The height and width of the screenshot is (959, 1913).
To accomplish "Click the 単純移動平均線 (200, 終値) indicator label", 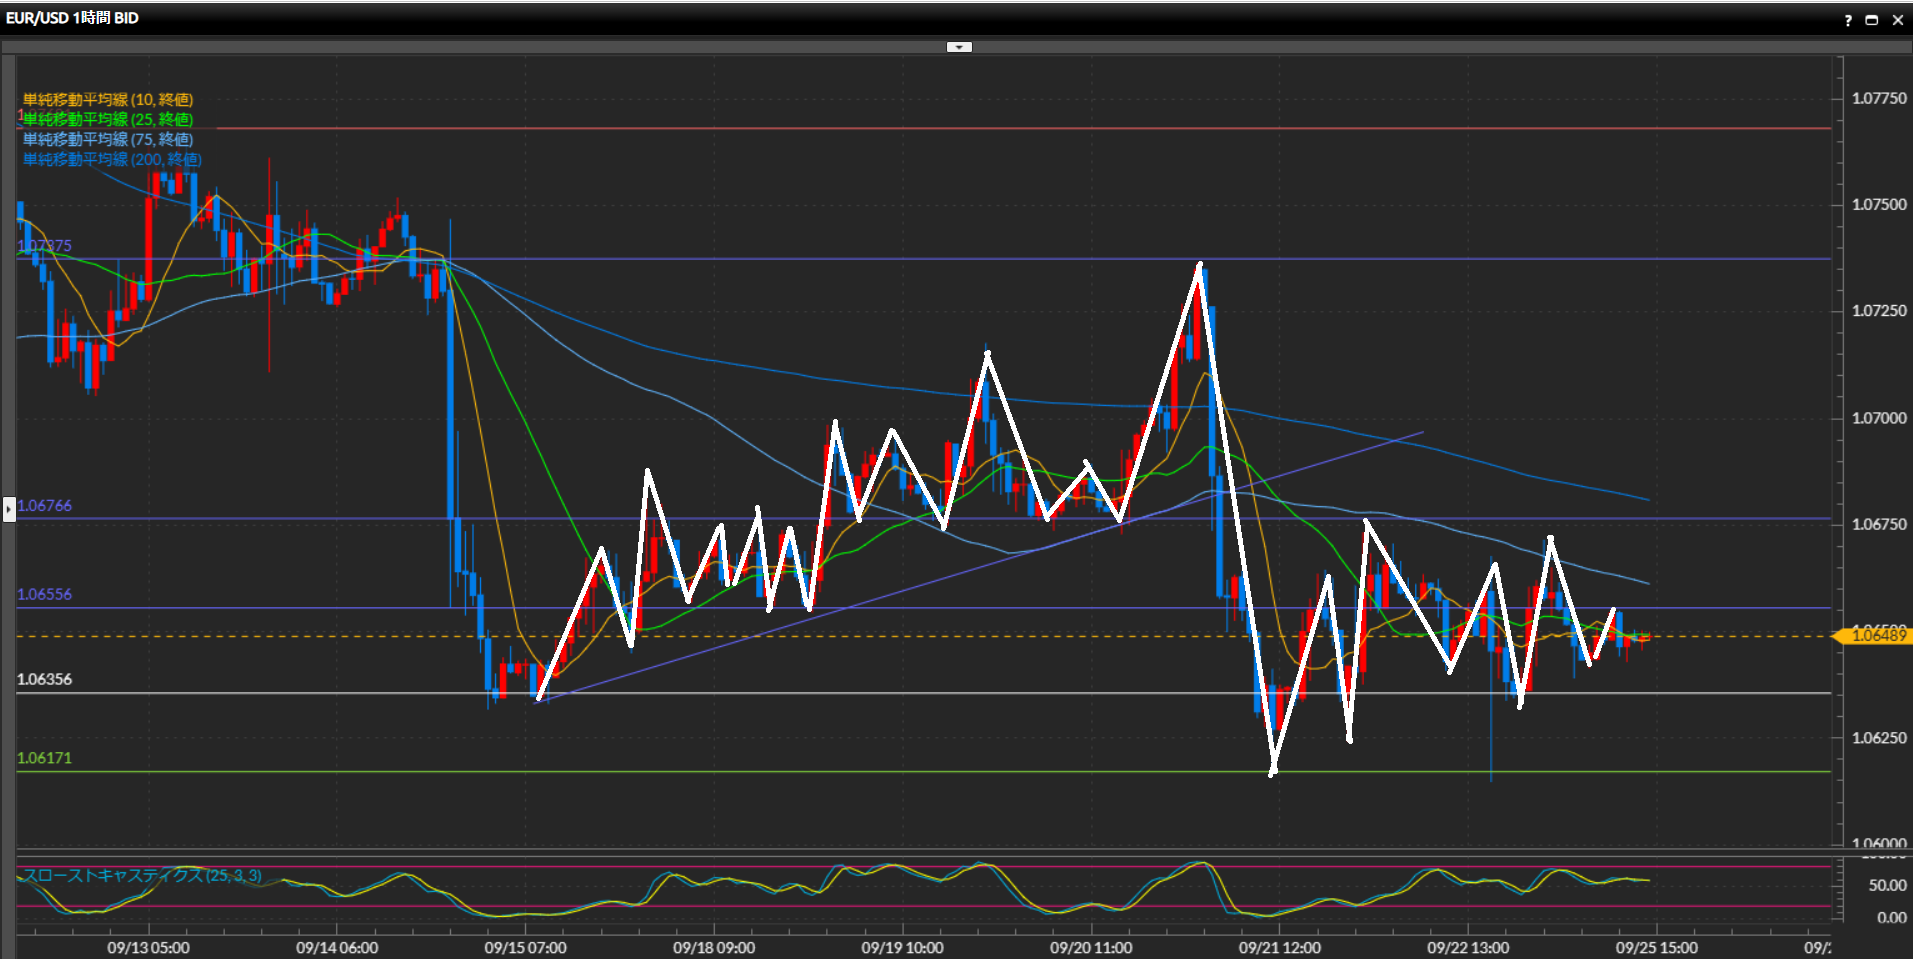I will click(x=112, y=159).
